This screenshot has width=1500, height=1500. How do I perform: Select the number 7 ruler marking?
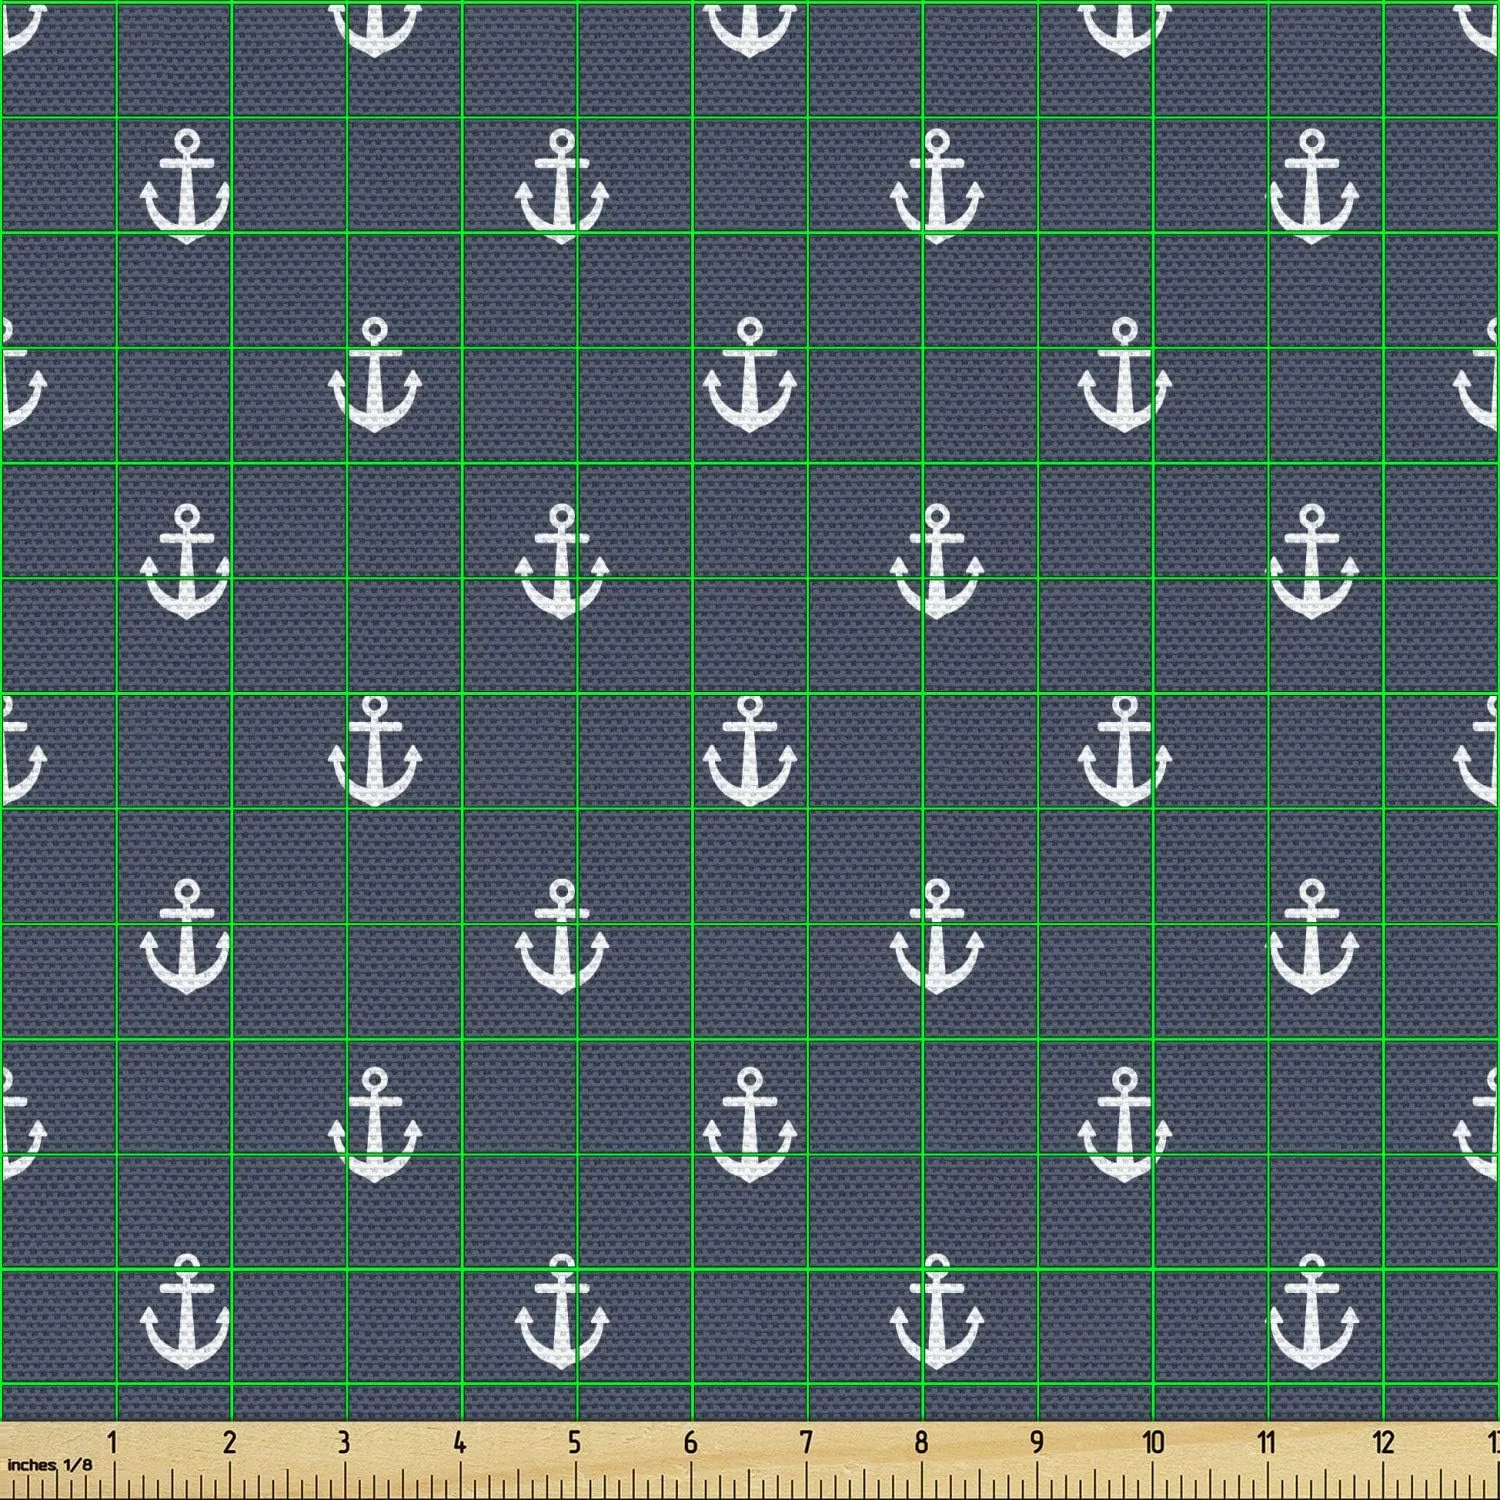[805, 1443]
